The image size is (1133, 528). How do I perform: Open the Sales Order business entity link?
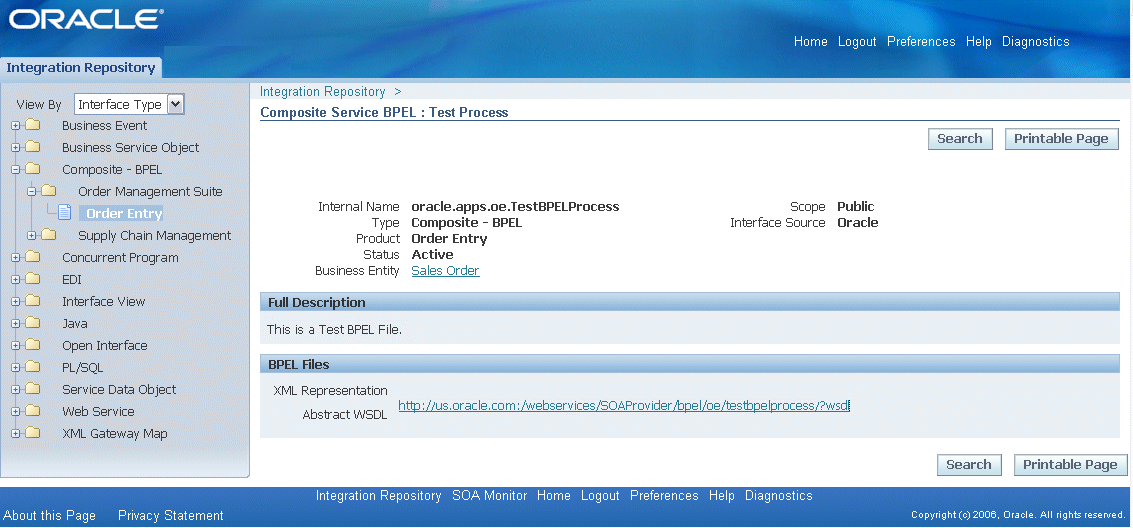click(445, 271)
